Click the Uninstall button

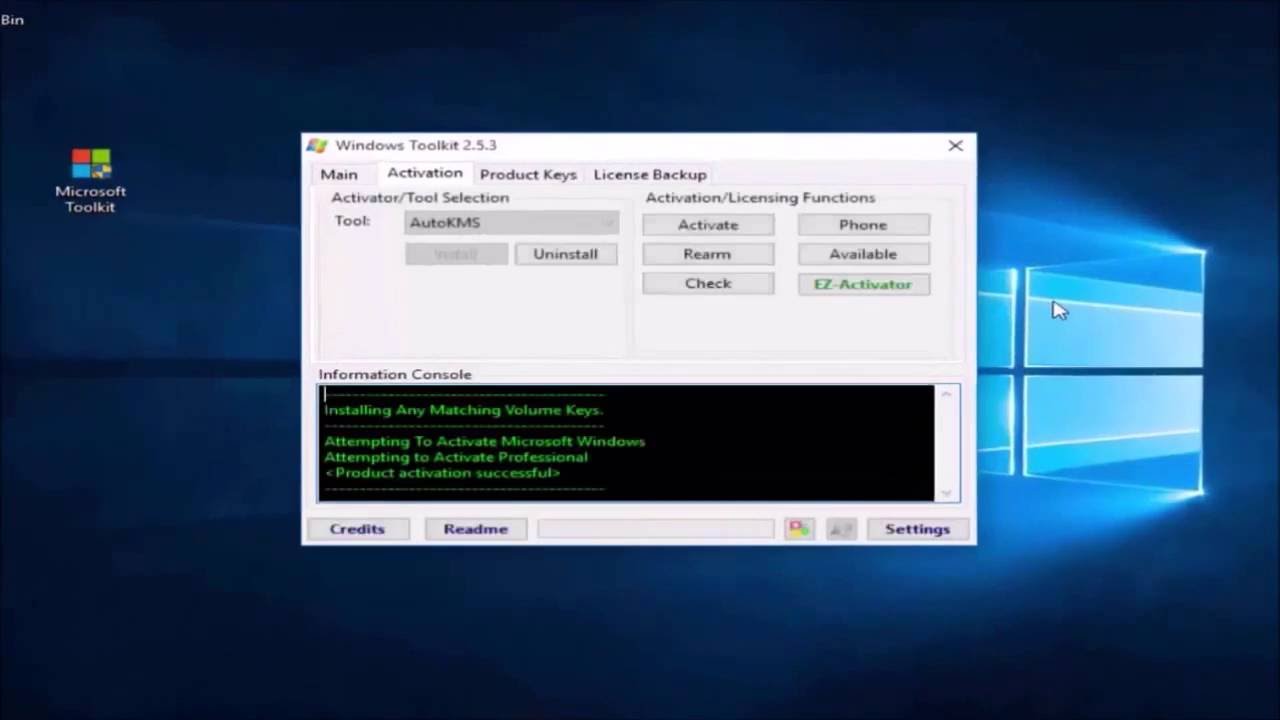click(x=566, y=254)
